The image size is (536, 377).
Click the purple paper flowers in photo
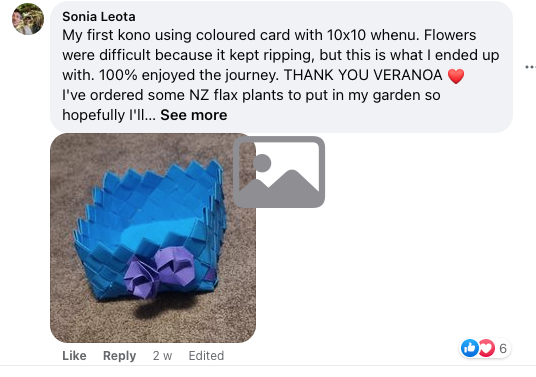coord(159,271)
